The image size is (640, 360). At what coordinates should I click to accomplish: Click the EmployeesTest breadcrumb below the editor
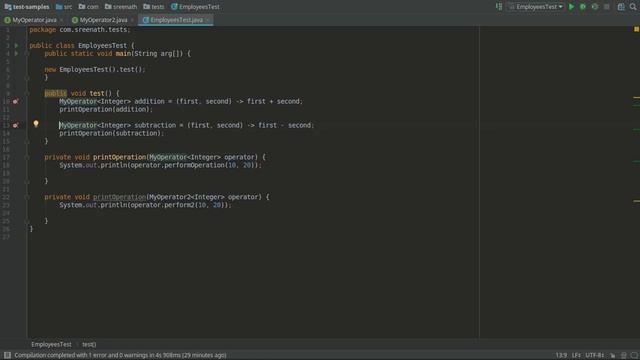pyautogui.click(x=51, y=344)
